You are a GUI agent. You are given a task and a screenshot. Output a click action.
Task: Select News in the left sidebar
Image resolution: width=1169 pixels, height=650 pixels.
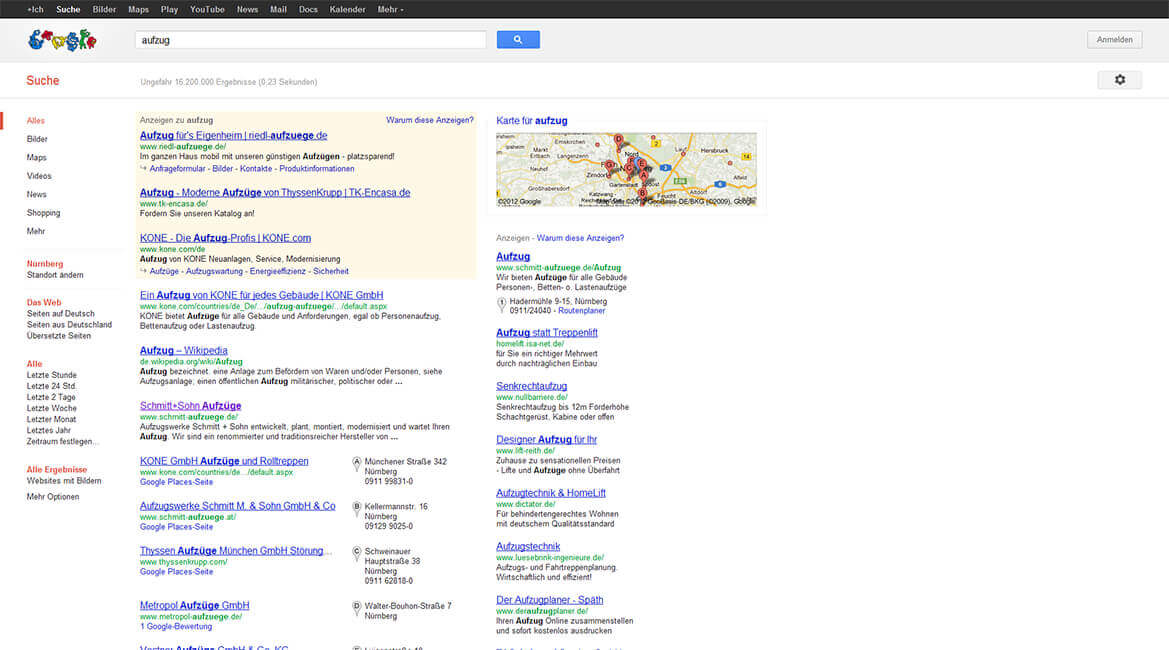(37, 194)
